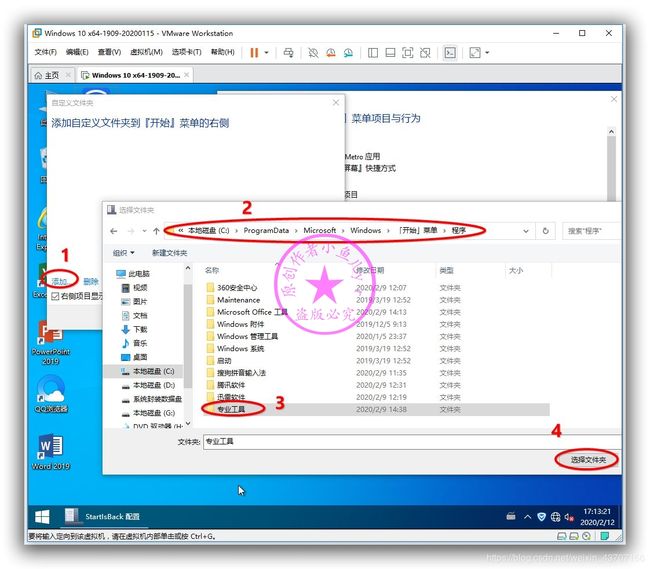
Task: Click the StartIsBack 配置 taskbar item
Action: pos(103,517)
